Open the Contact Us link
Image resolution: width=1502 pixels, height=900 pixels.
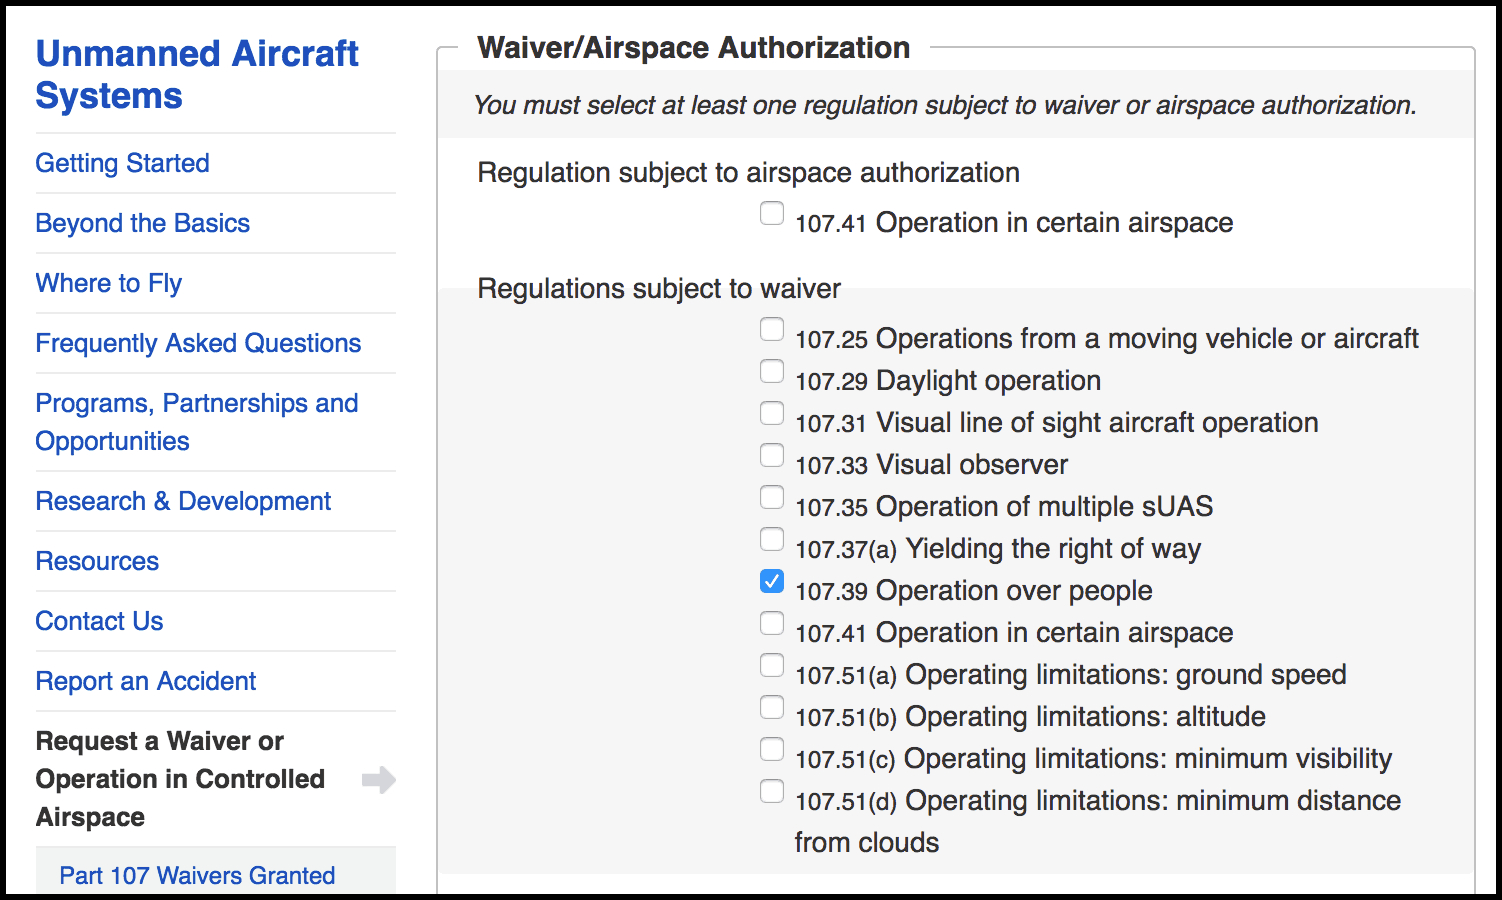(99, 621)
